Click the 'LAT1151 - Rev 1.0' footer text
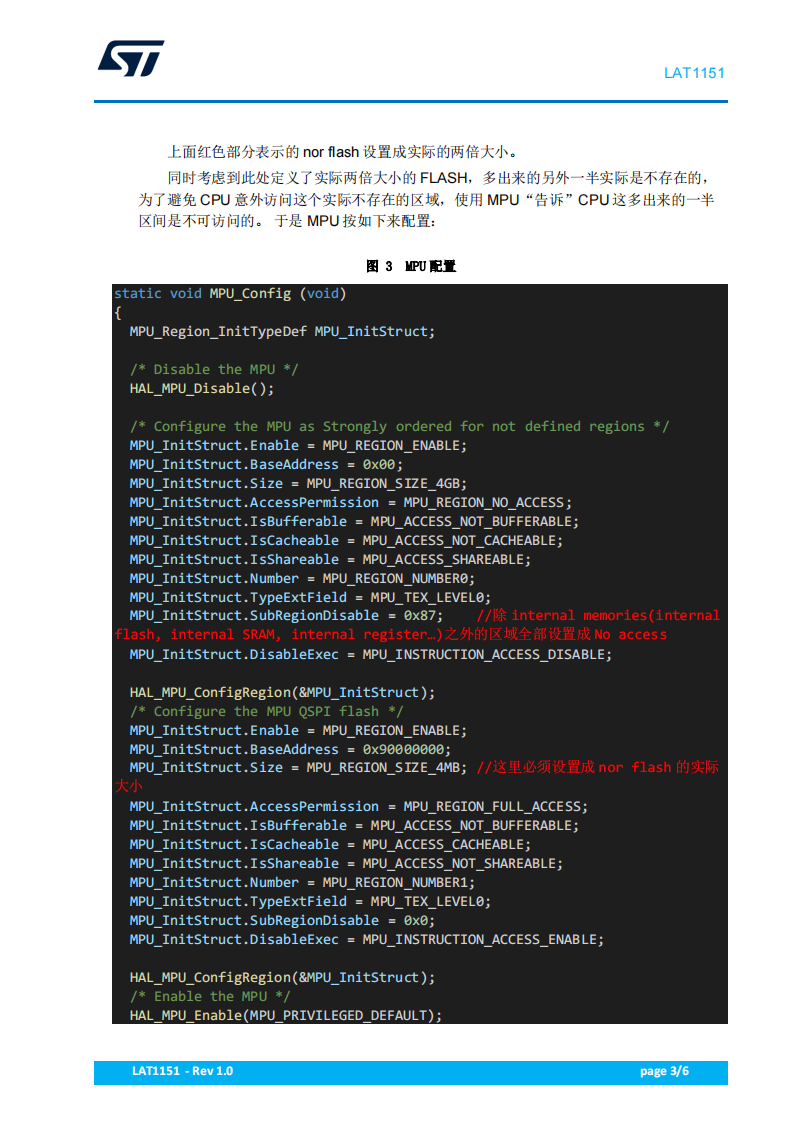The image size is (793, 1122). [183, 1071]
